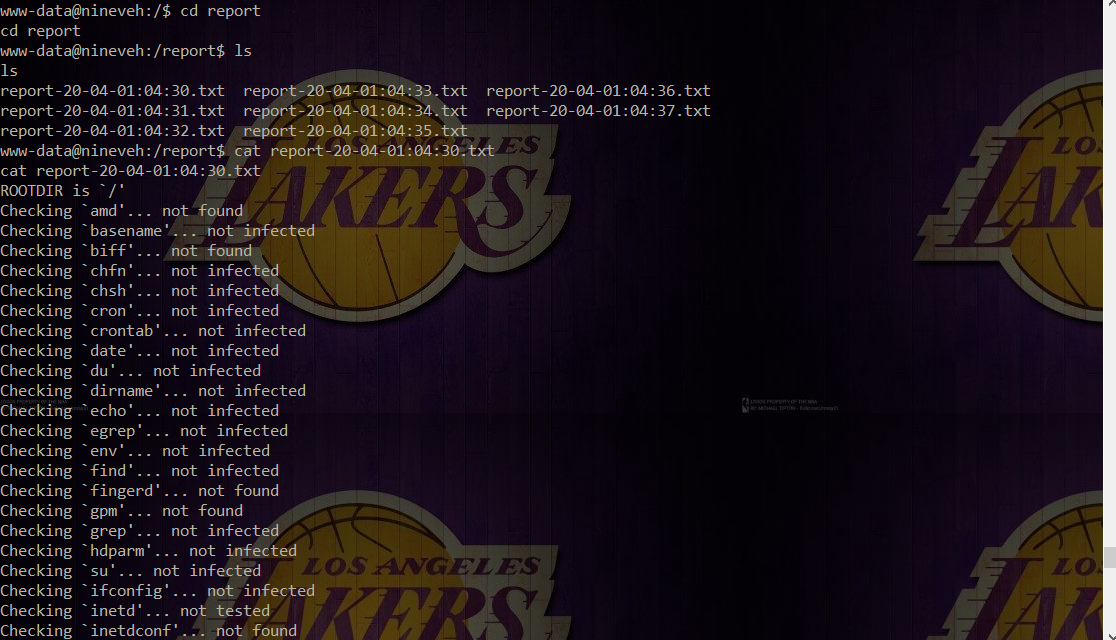The image size is (1116, 640).
Task: Click the "Checking `su'" line
Action: point(130,570)
